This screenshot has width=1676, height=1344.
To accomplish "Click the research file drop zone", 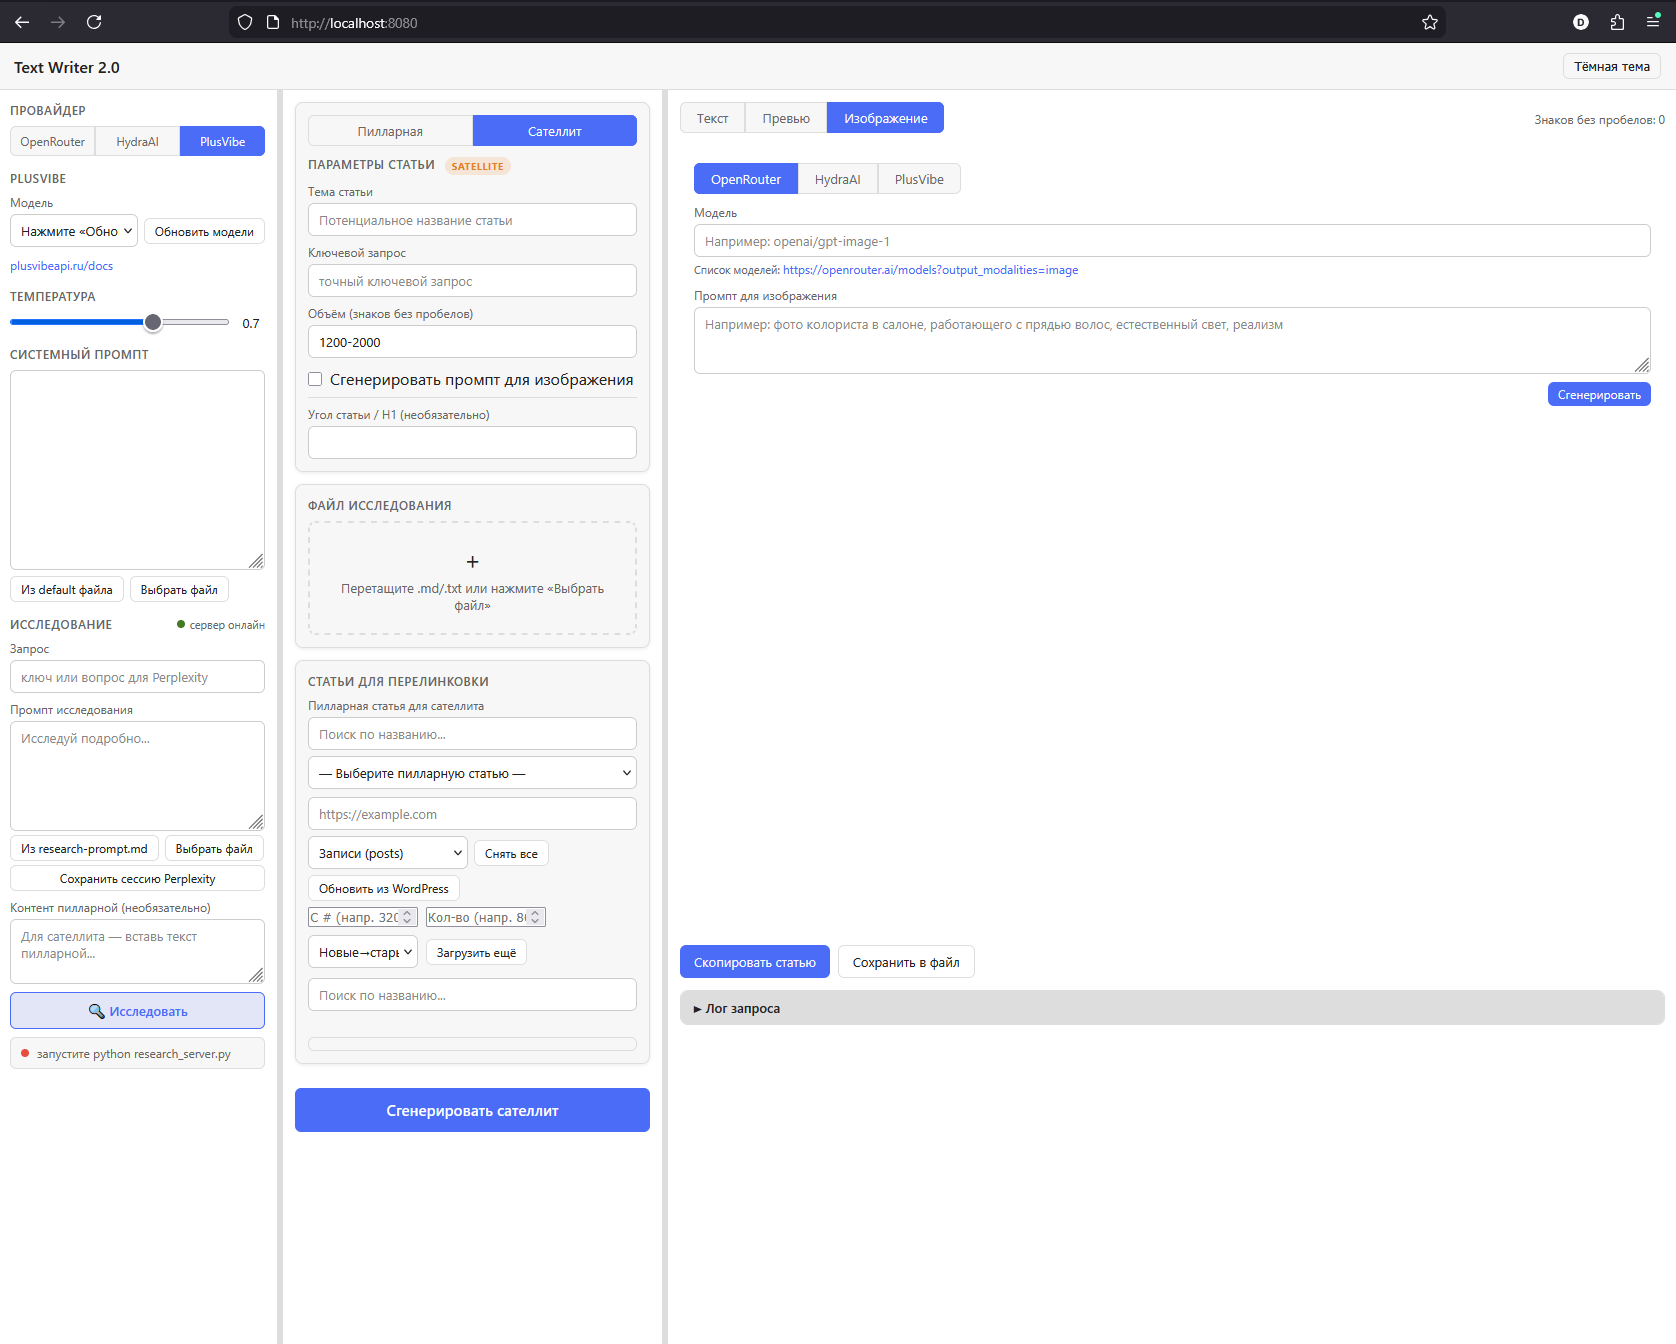I will (472, 578).
